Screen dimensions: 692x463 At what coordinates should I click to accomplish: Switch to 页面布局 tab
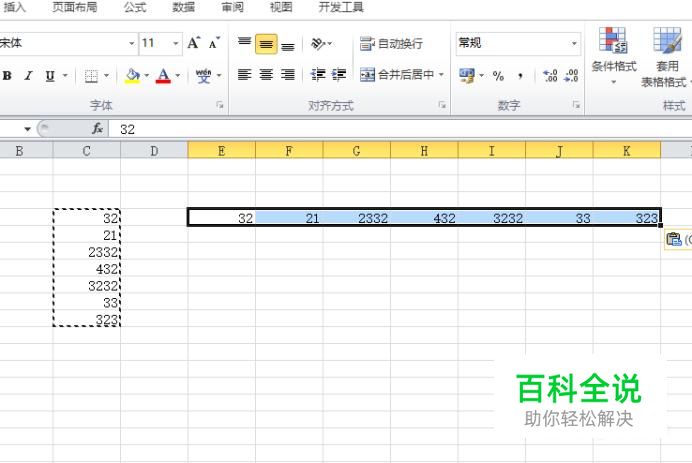point(75,7)
